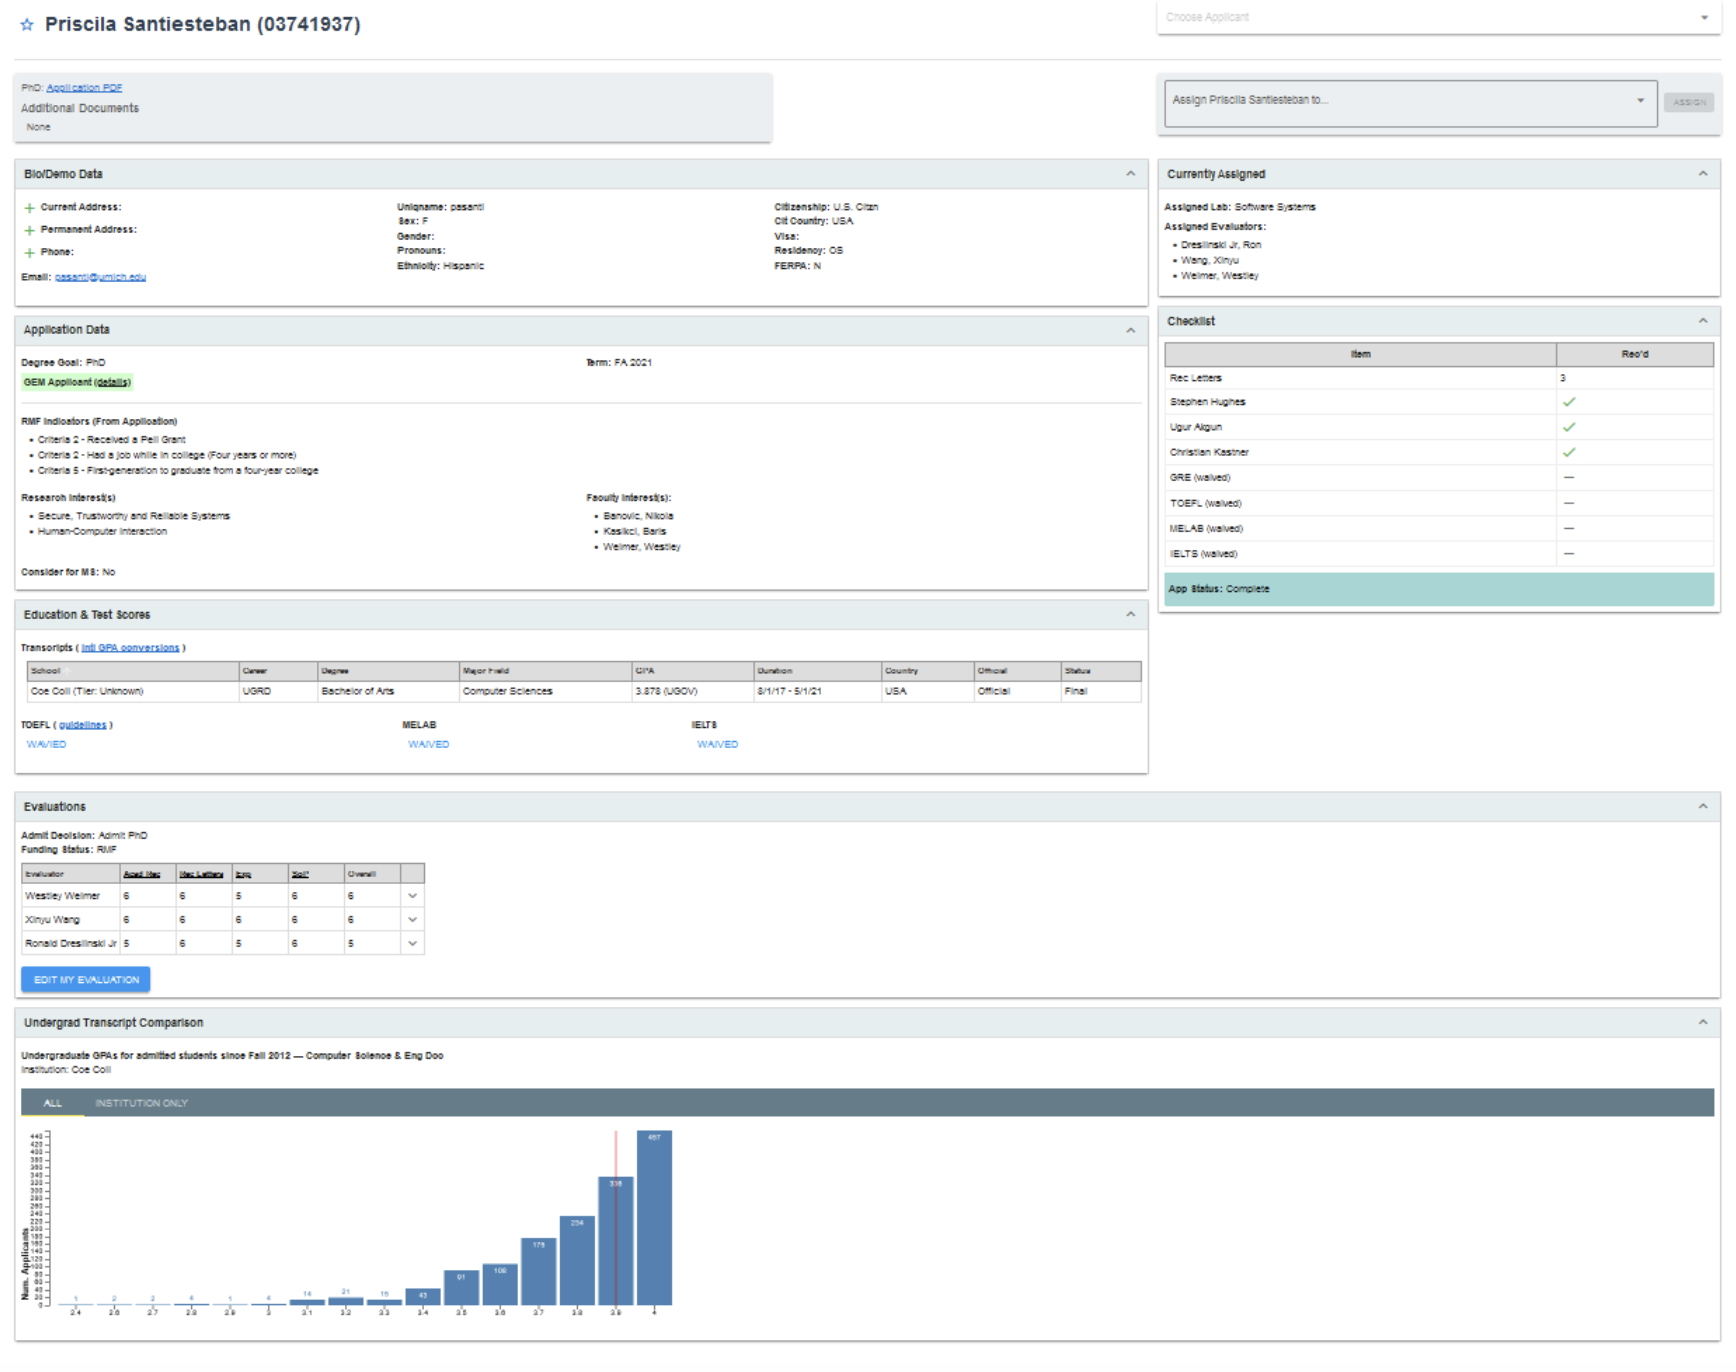Collapse the Undergrad Transcript Comparison panel
Image resolution: width=1736 pixels, height=1372 pixels.
point(1702,1022)
